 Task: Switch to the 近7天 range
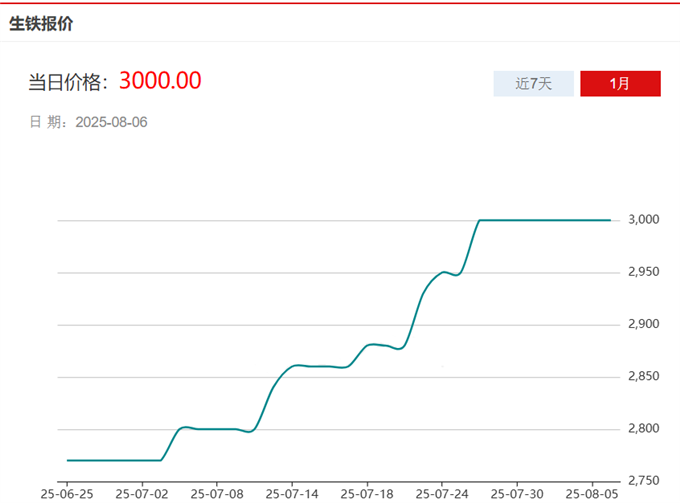pos(533,84)
